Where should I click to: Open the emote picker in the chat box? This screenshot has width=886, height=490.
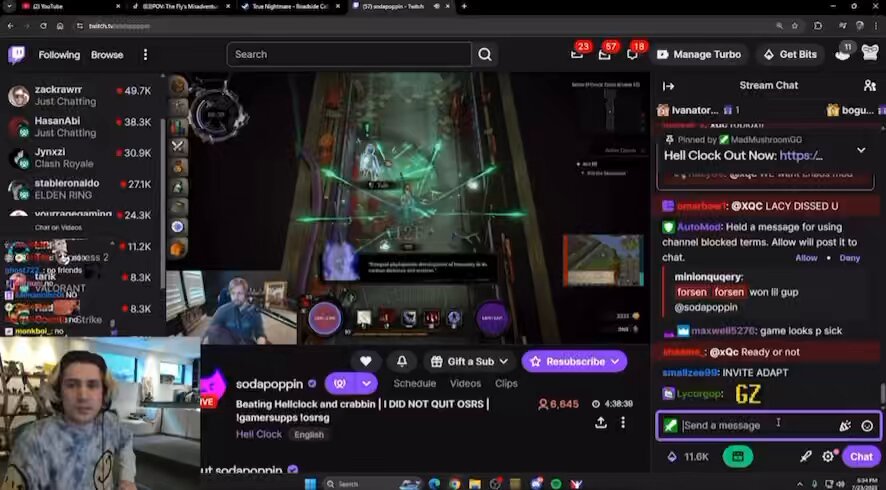click(867, 426)
